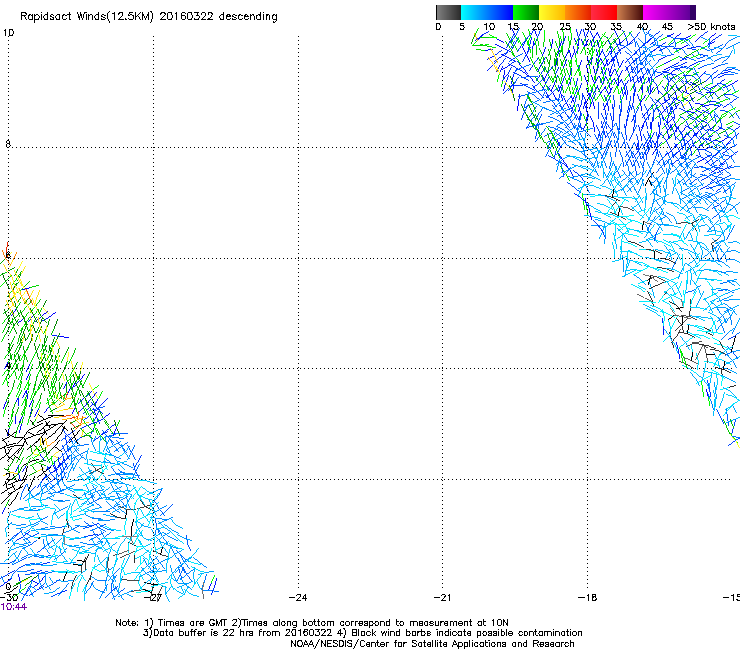740x650 pixels.
Task: Click the magenta 40-45 knots color segment
Action: pos(656,12)
